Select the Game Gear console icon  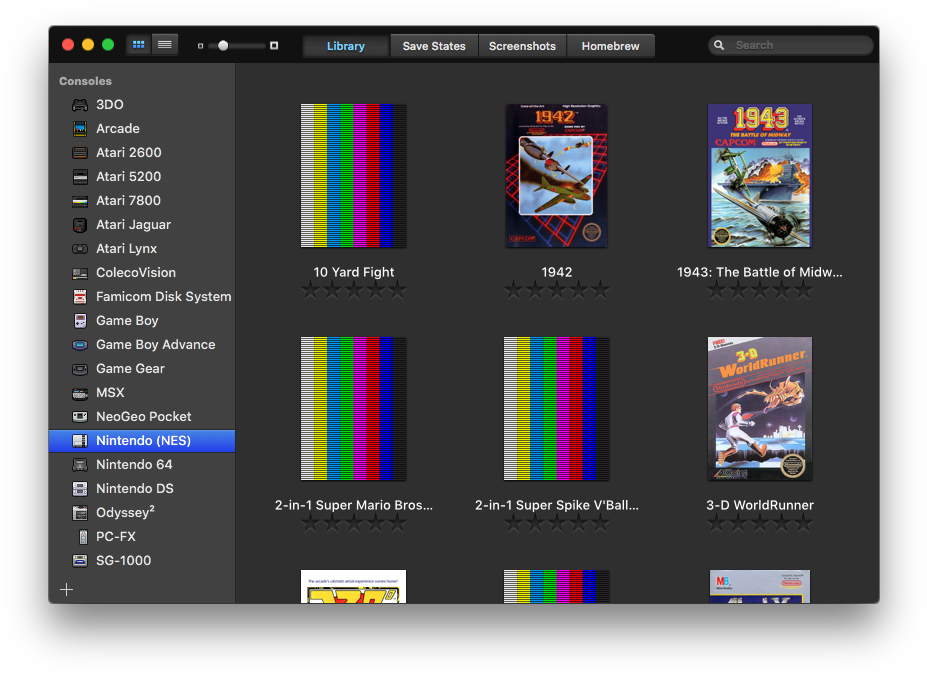80,369
